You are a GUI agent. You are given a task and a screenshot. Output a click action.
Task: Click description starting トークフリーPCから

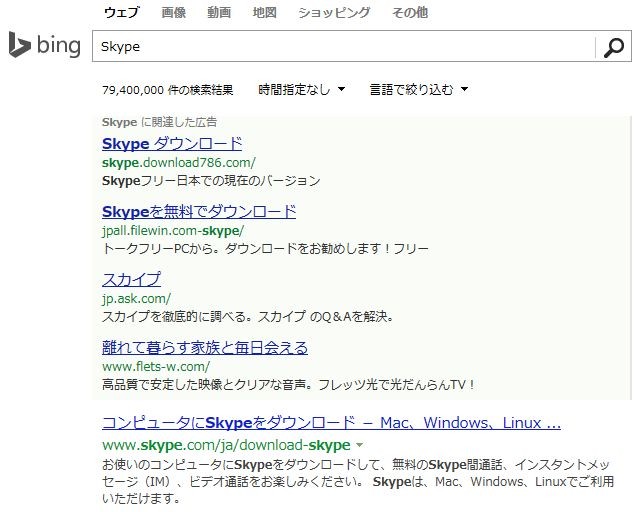tap(266, 248)
